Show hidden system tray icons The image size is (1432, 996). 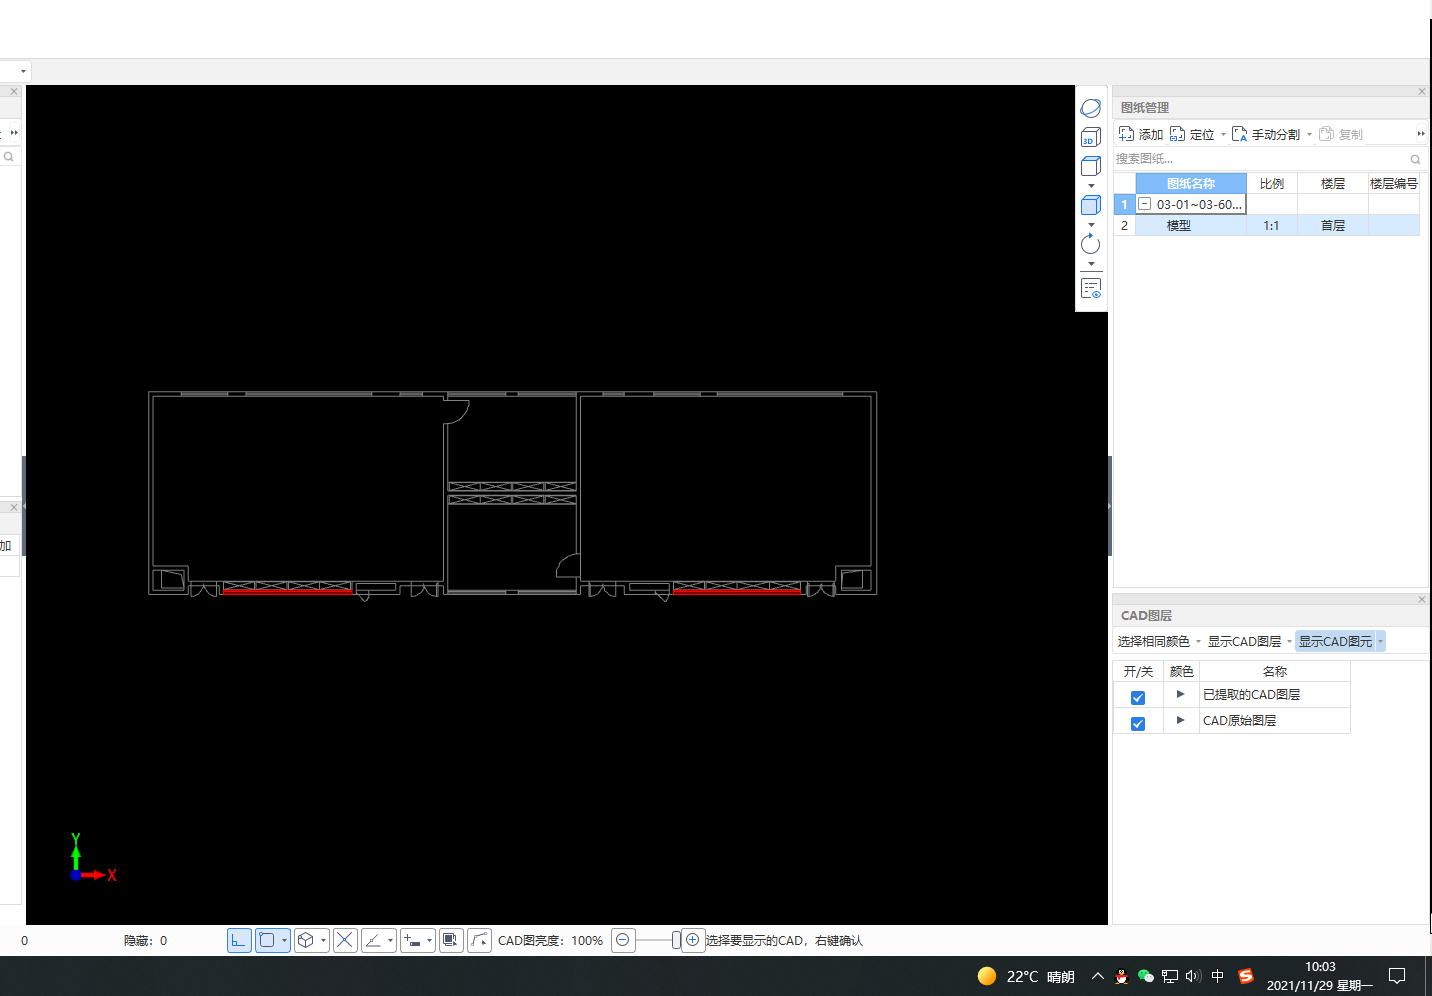pos(1098,976)
